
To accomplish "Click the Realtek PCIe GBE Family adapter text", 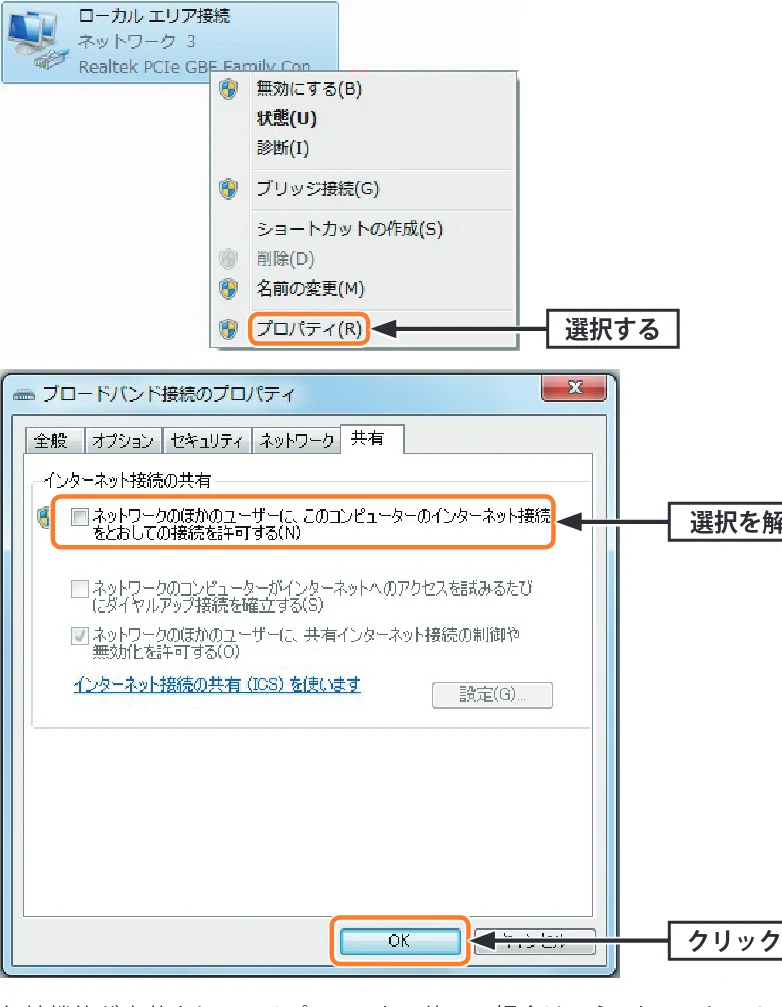I will coord(194,66).
